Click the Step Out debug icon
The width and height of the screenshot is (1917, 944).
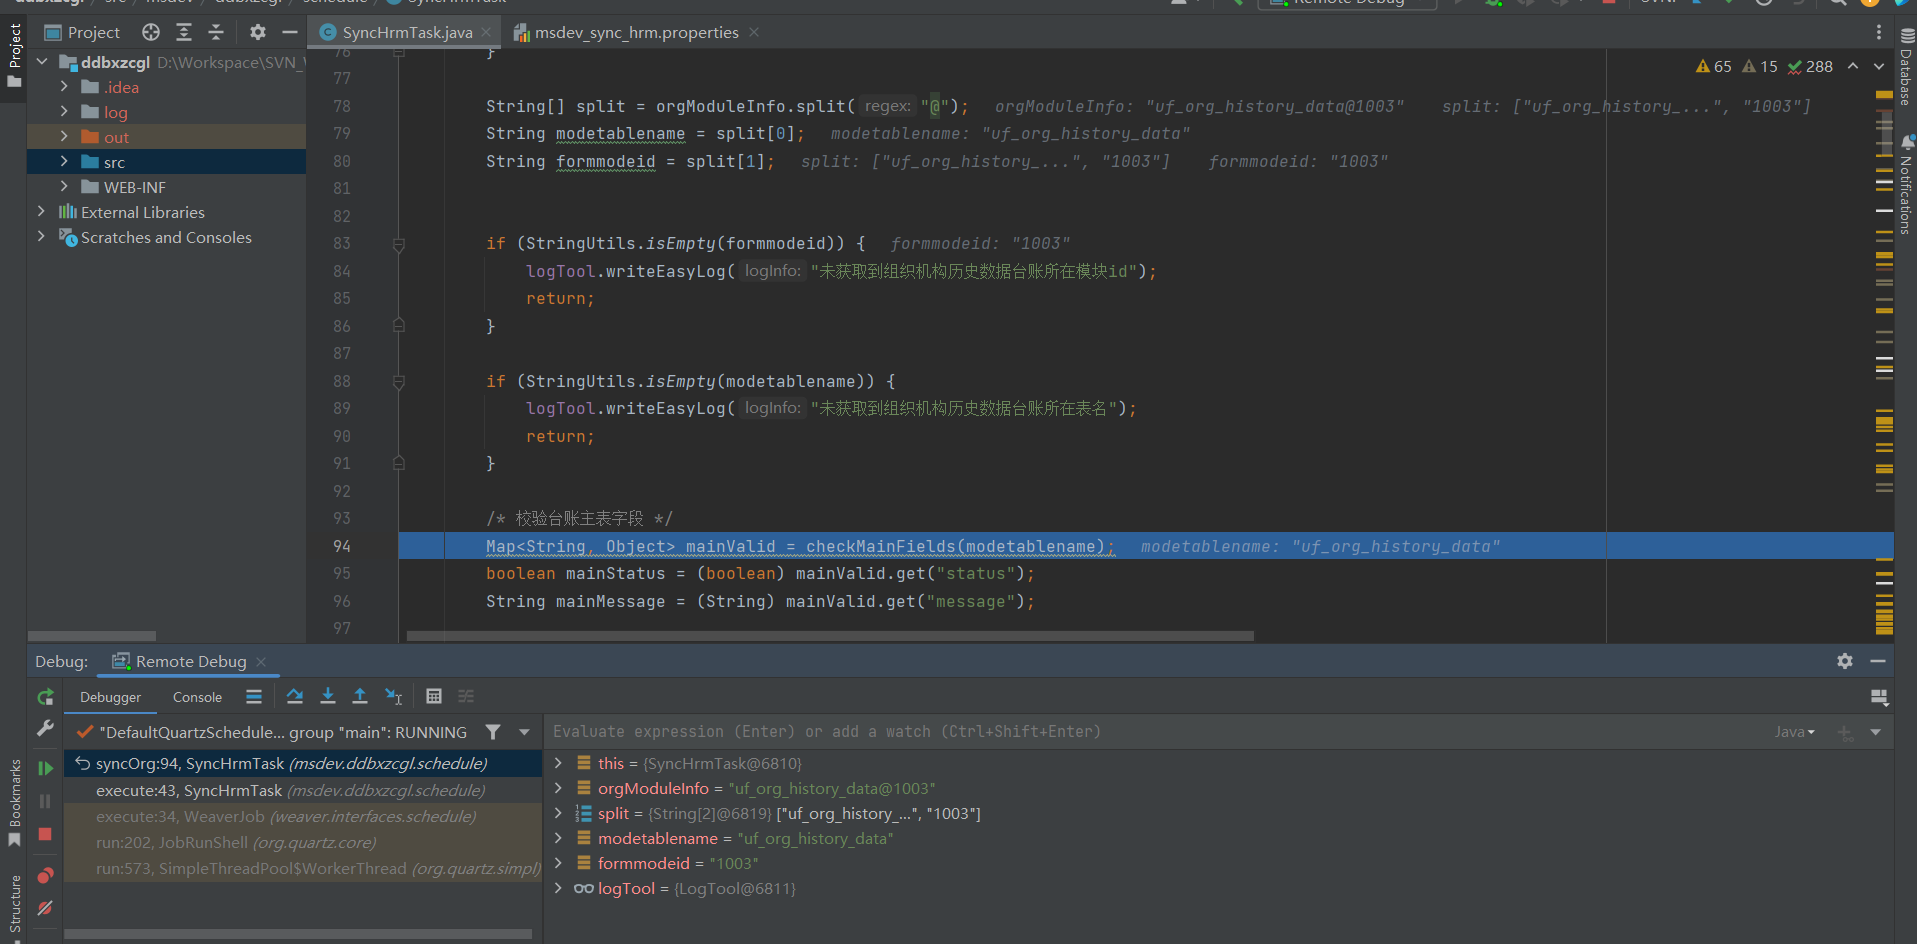(x=360, y=696)
